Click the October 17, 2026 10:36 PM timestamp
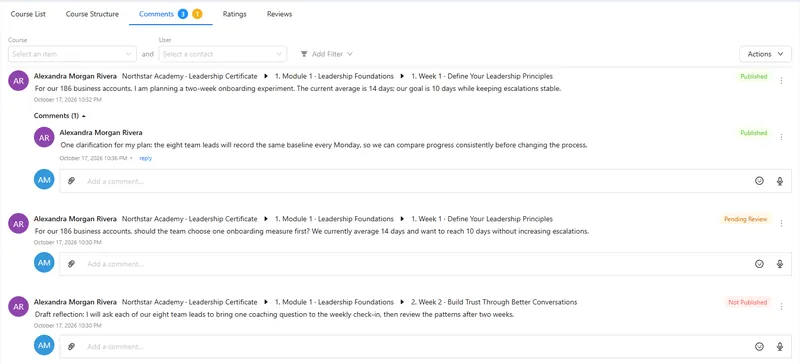Image resolution: width=800 pixels, height=364 pixels. [x=93, y=158]
